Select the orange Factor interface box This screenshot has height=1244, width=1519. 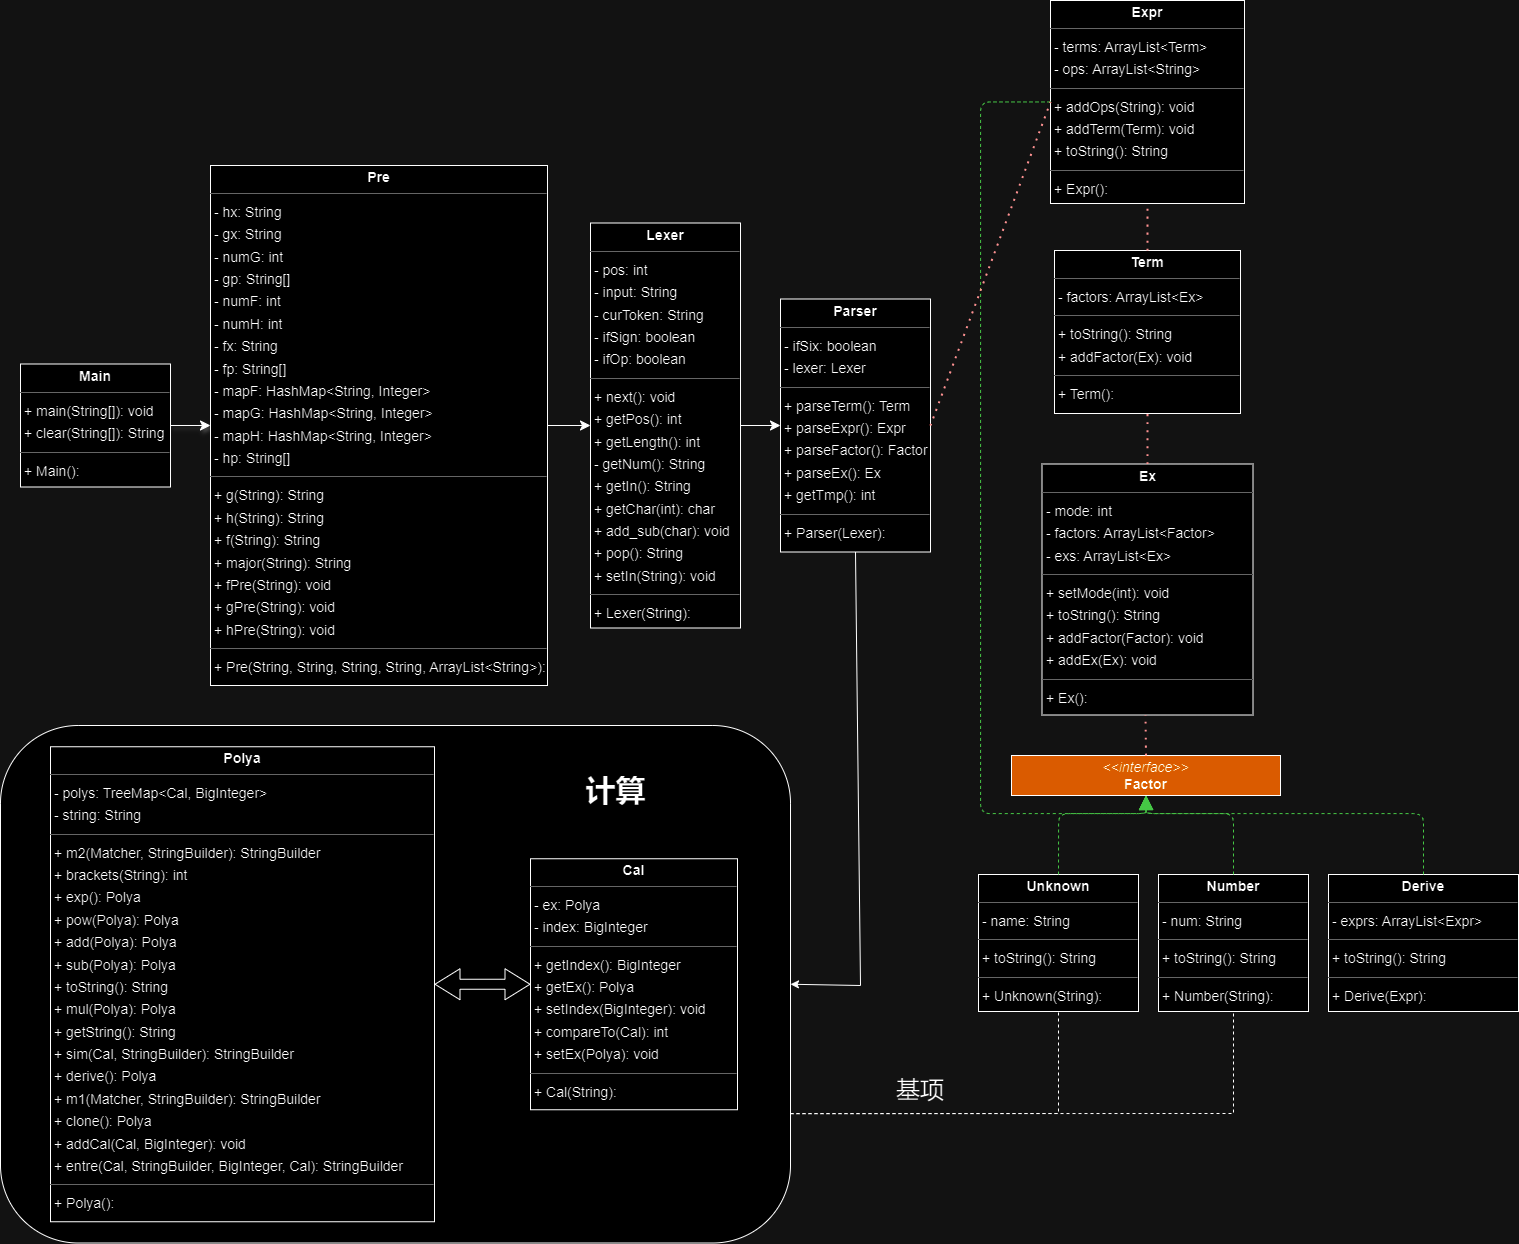pyautogui.click(x=1145, y=775)
